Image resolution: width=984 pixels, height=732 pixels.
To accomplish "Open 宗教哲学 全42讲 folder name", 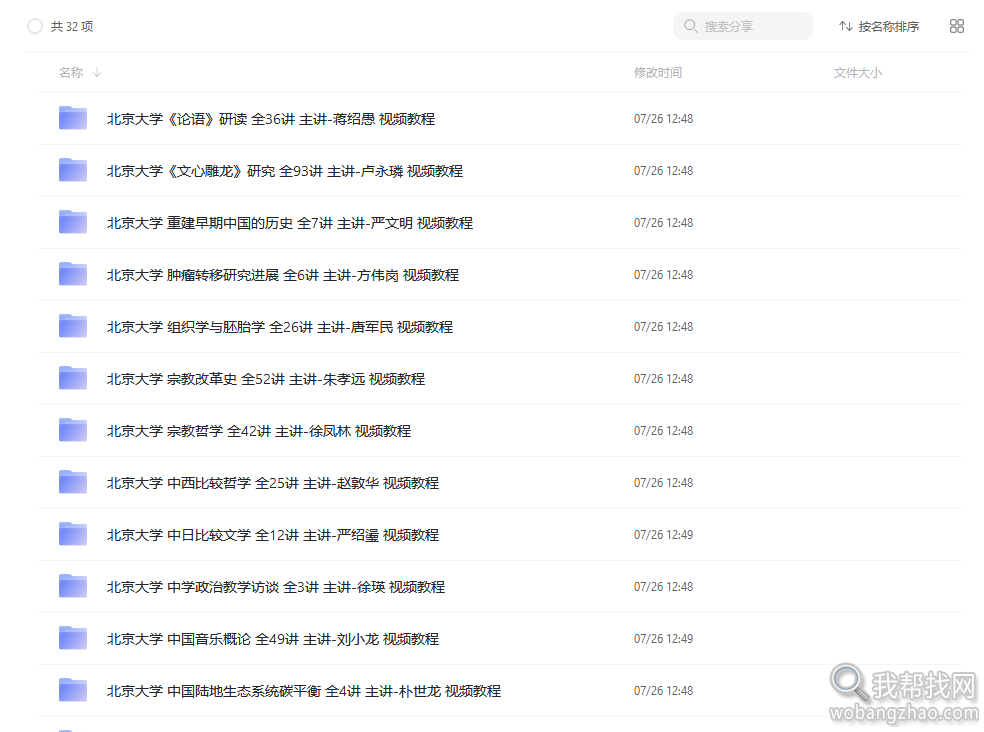I will [x=259, y=431].
